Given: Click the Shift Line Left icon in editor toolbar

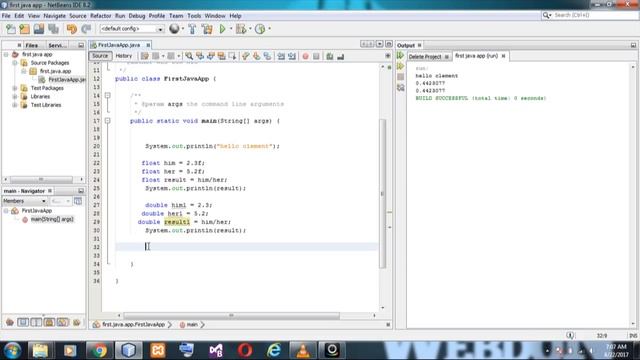Looking at the screenshot, I should coord(281,56).
